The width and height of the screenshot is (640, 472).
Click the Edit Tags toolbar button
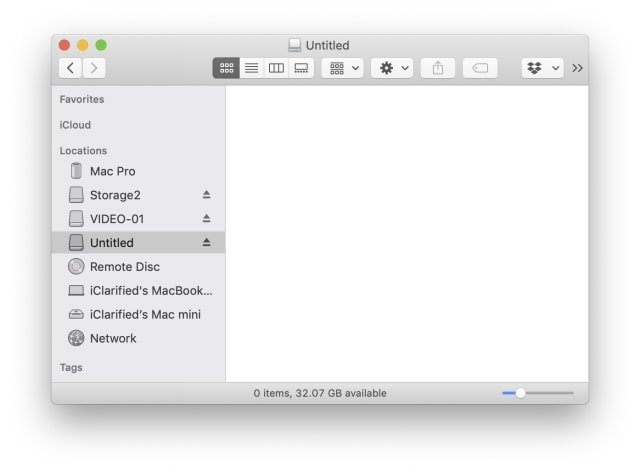click(480, 68)
